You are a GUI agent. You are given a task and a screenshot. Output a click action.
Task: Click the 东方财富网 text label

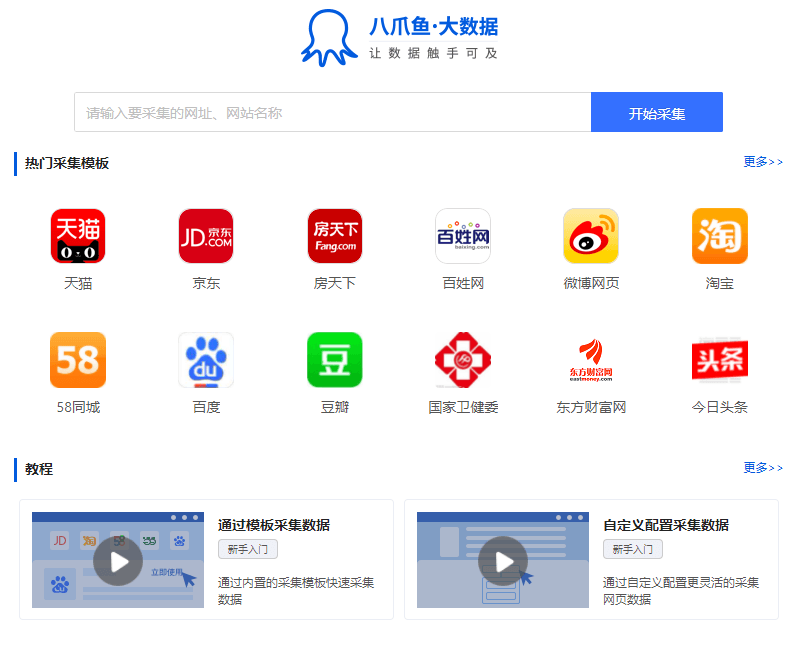pos(591,407)
